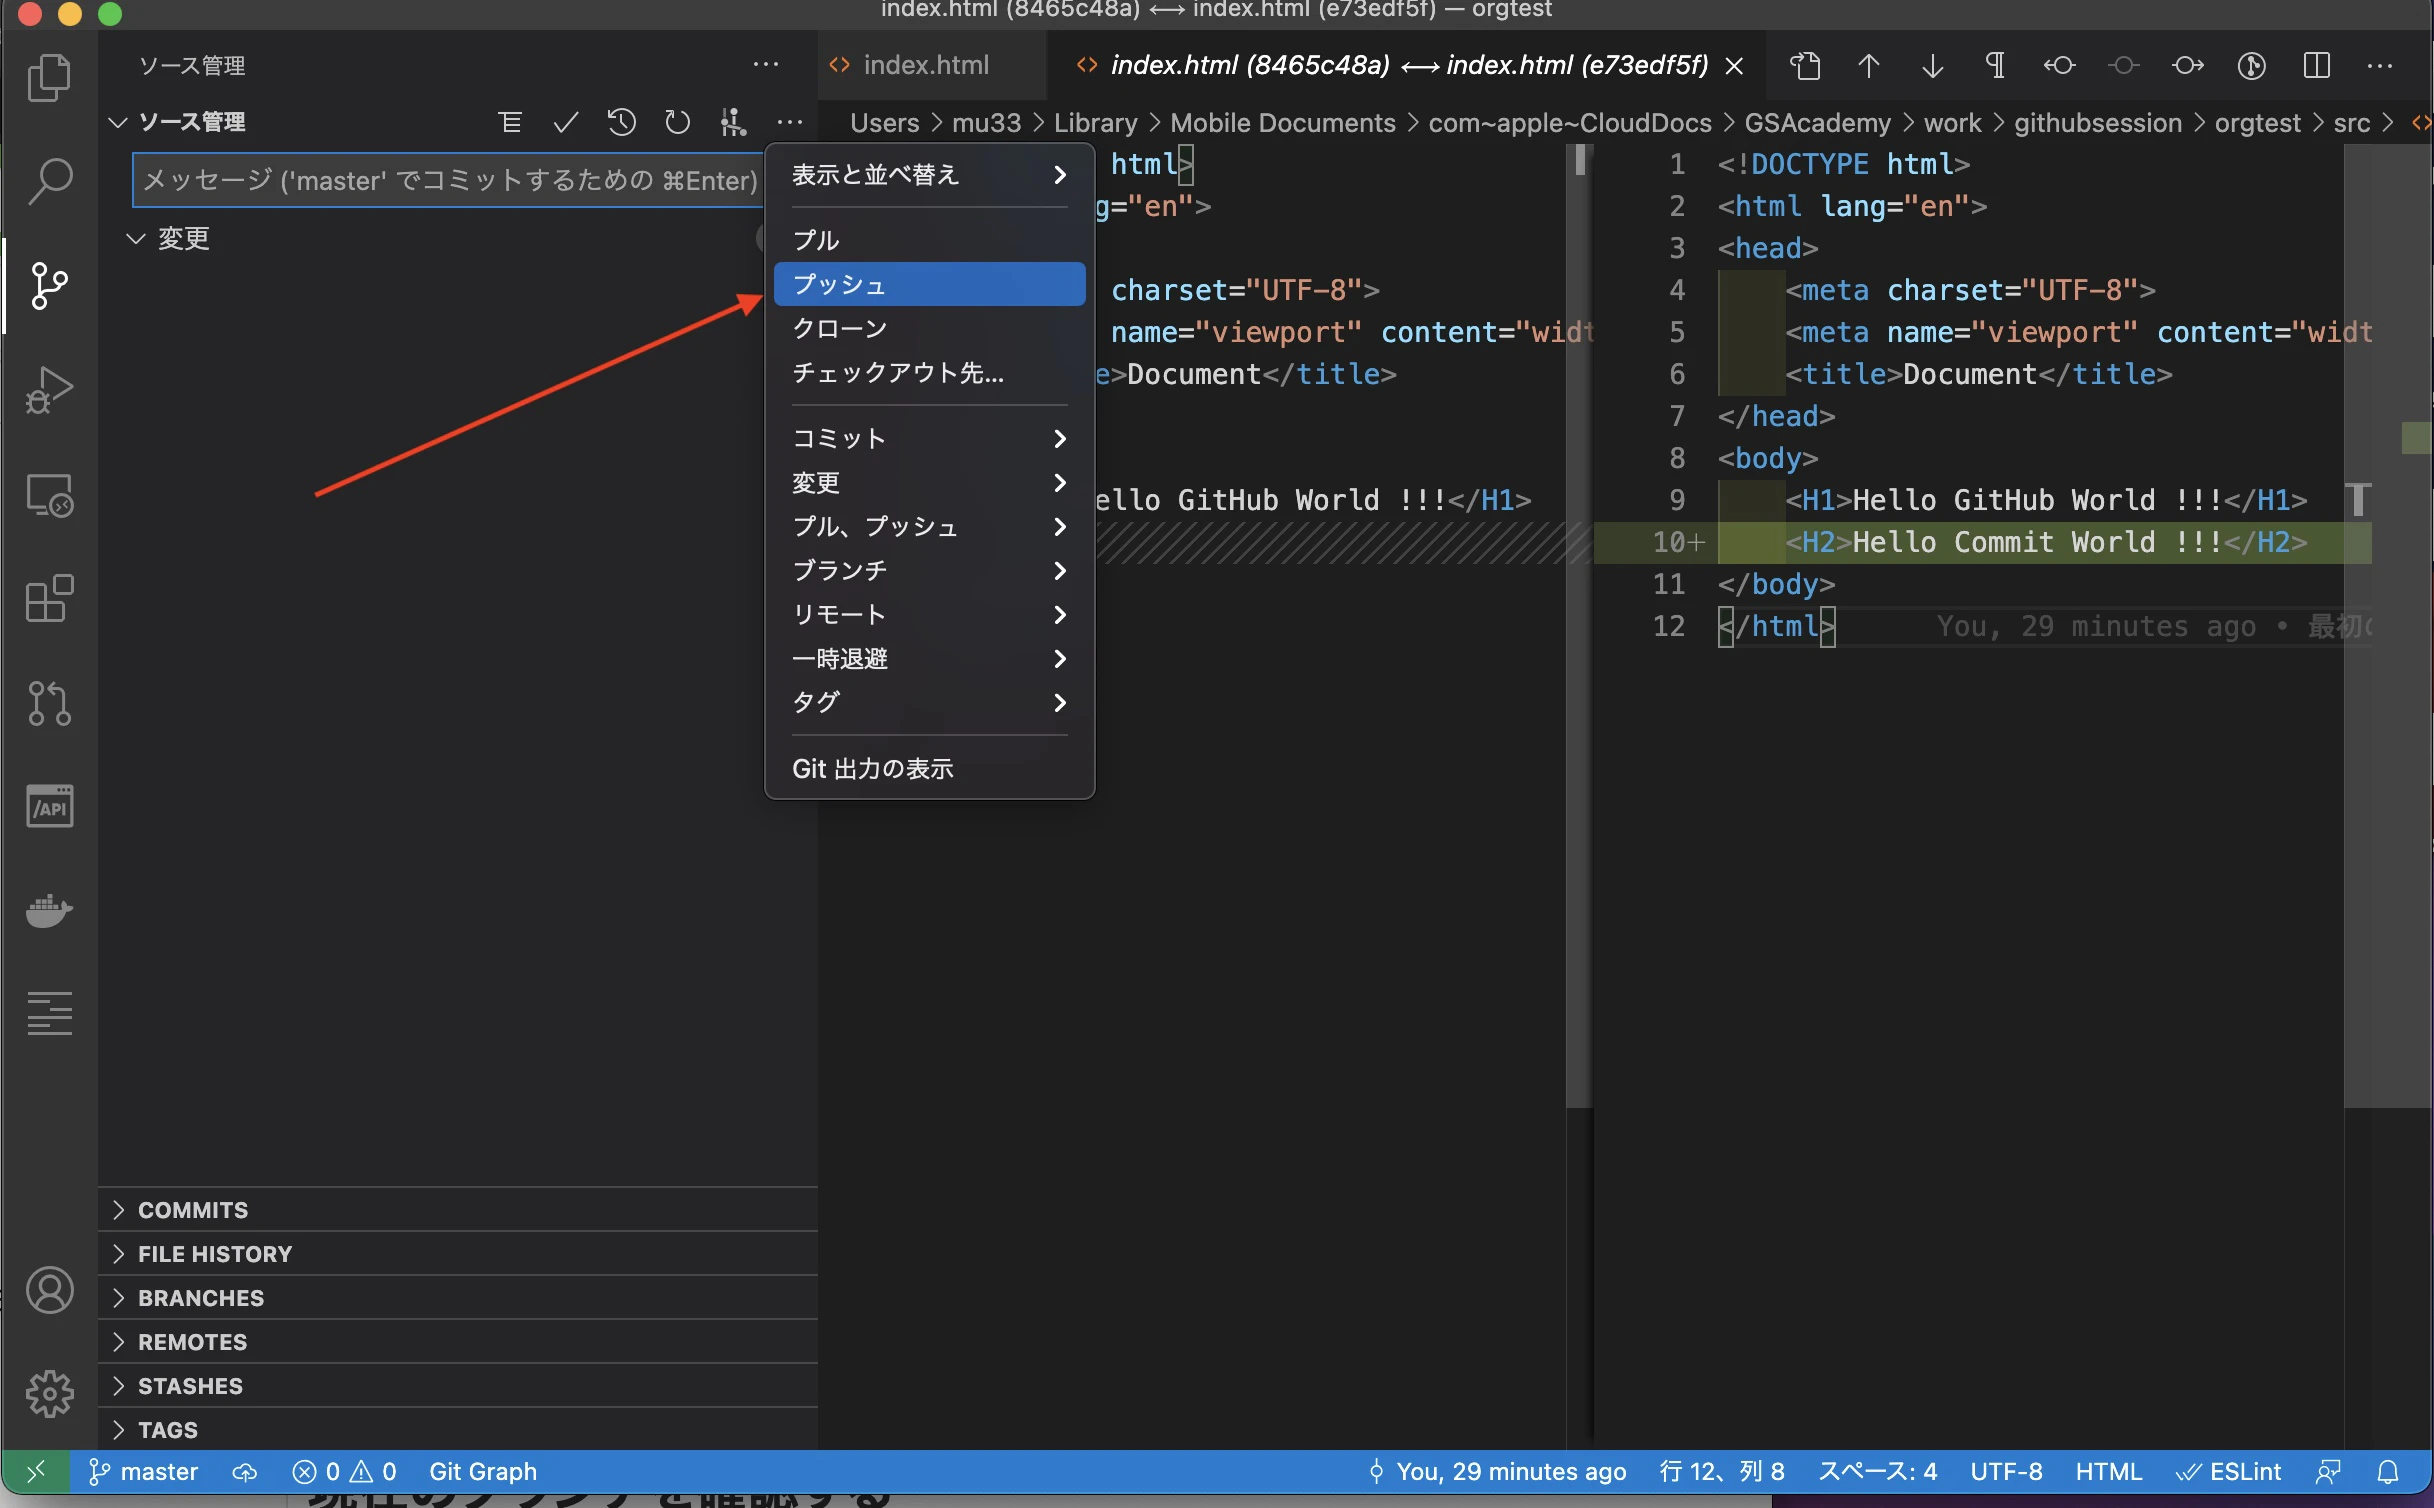The width and height of the screenshot is (2434, 1508).
Task: Expand the COMMITS section
Action: click(458, 1210)
